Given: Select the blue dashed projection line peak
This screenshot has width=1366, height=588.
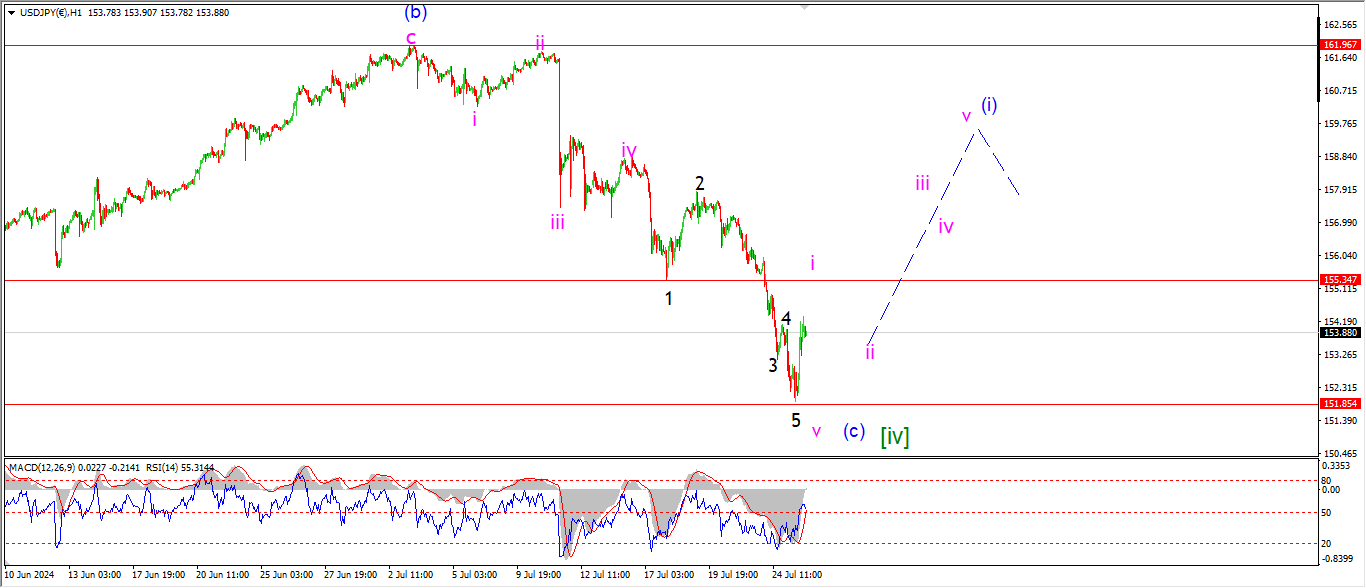Looking at the screenshot, I should click(979, 130).
